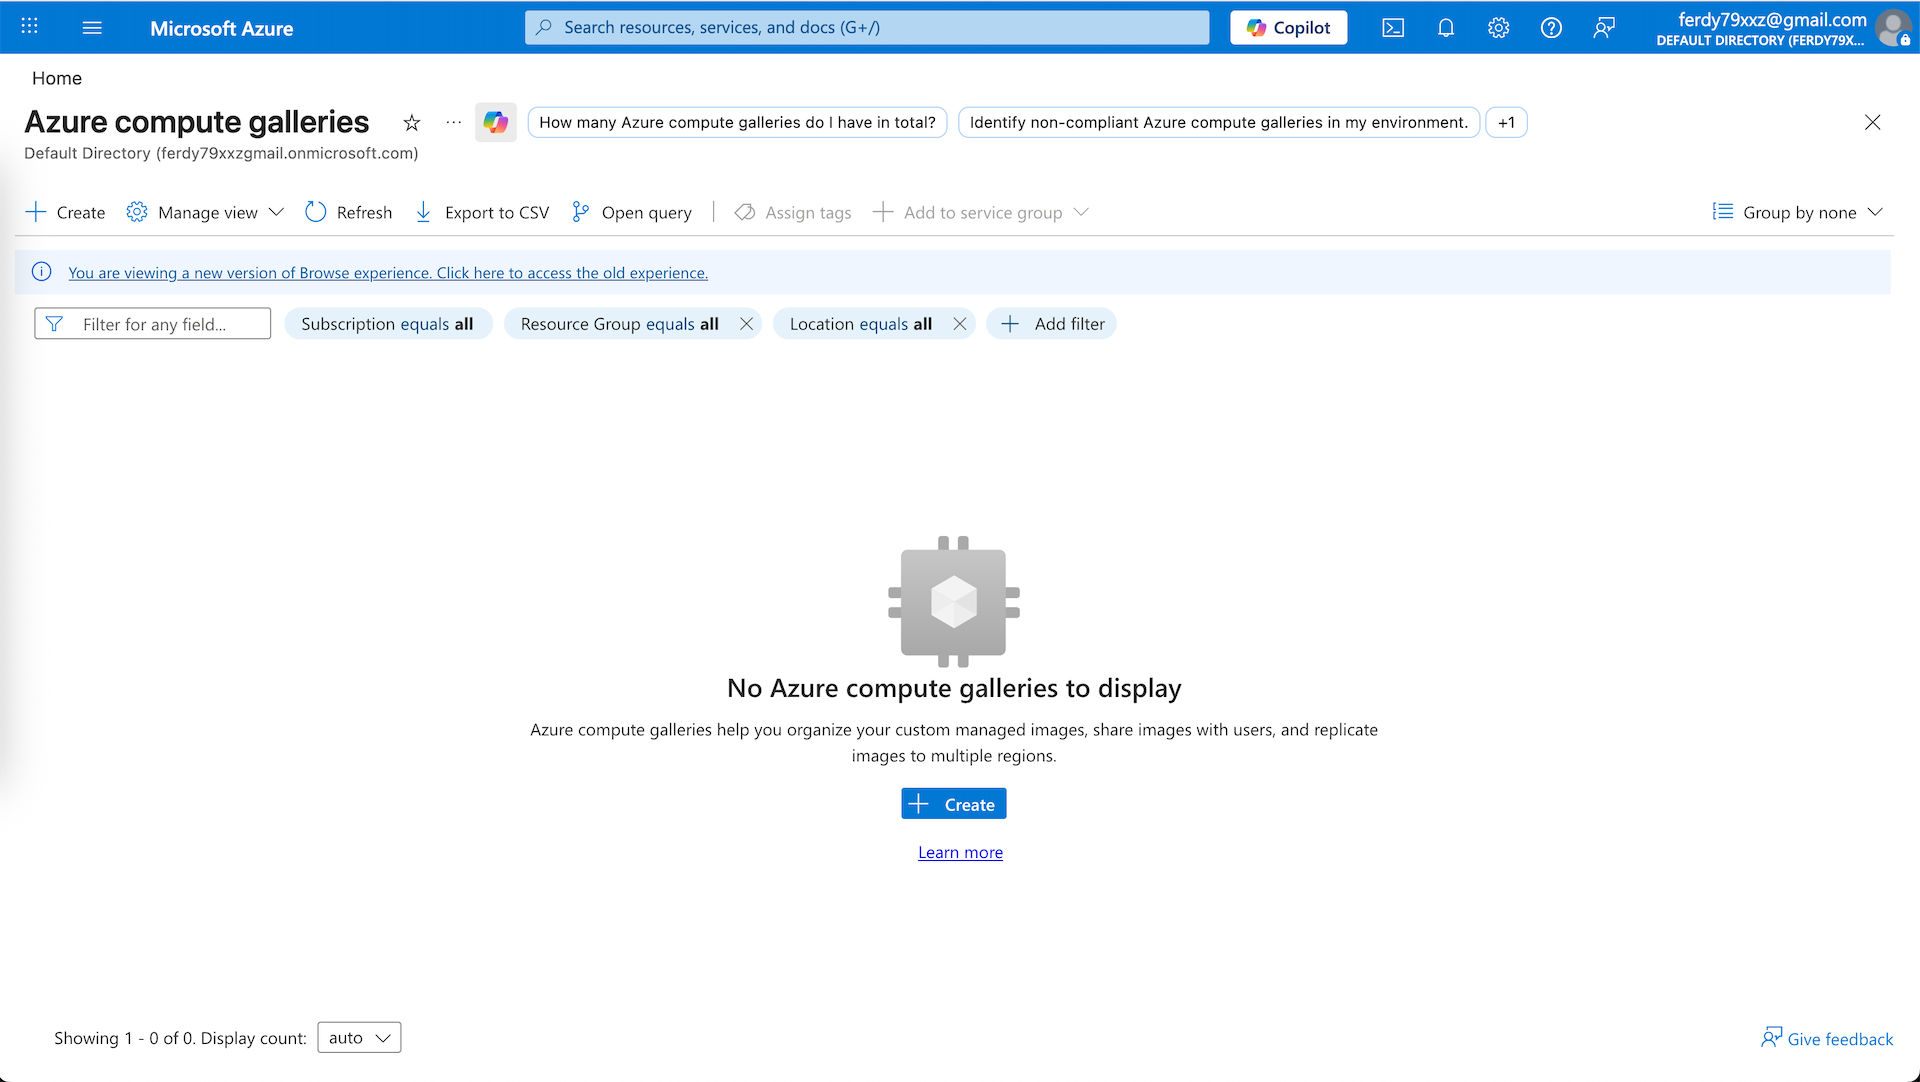Click the Filter for any field box

pos(153,324)
